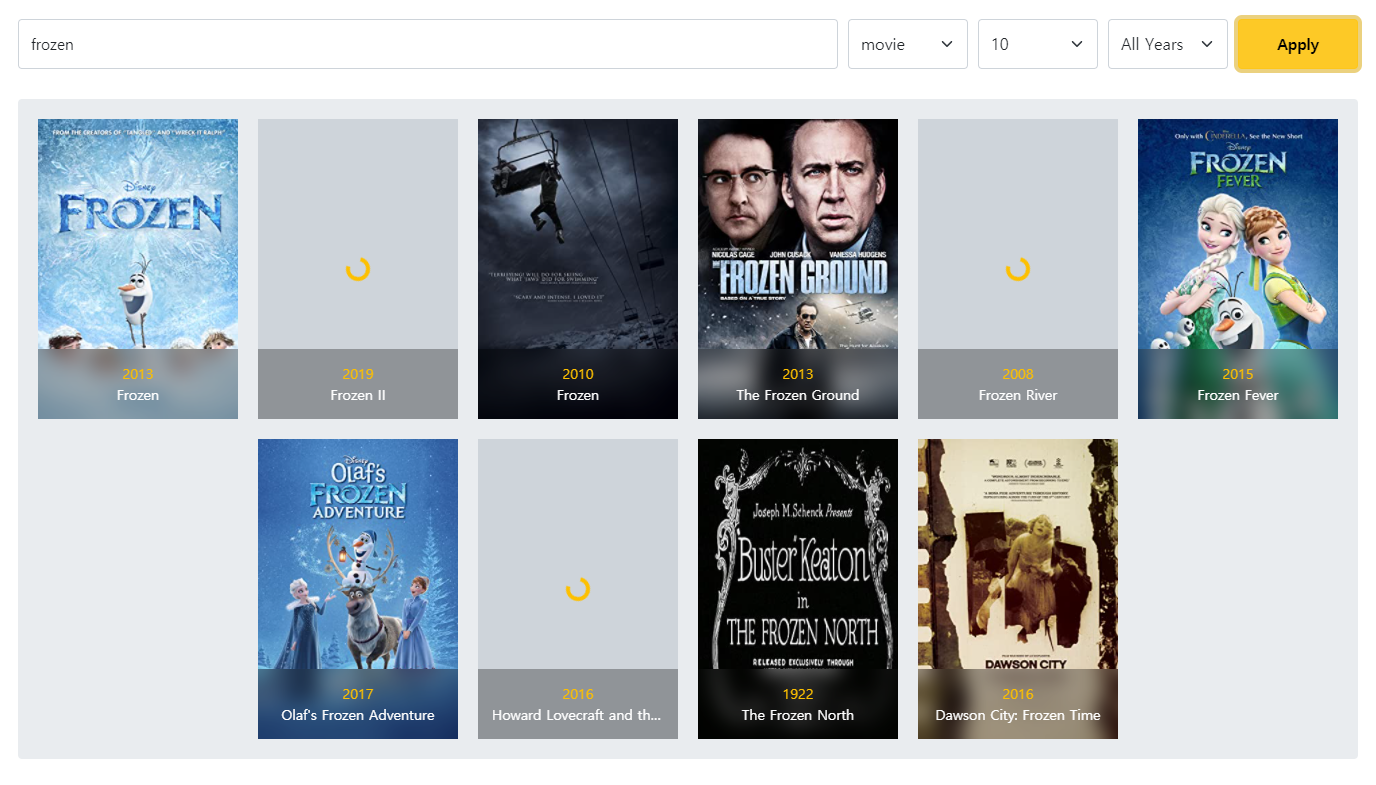Click the loading spinner on the Howard Lovecraft card

[578, 589]
